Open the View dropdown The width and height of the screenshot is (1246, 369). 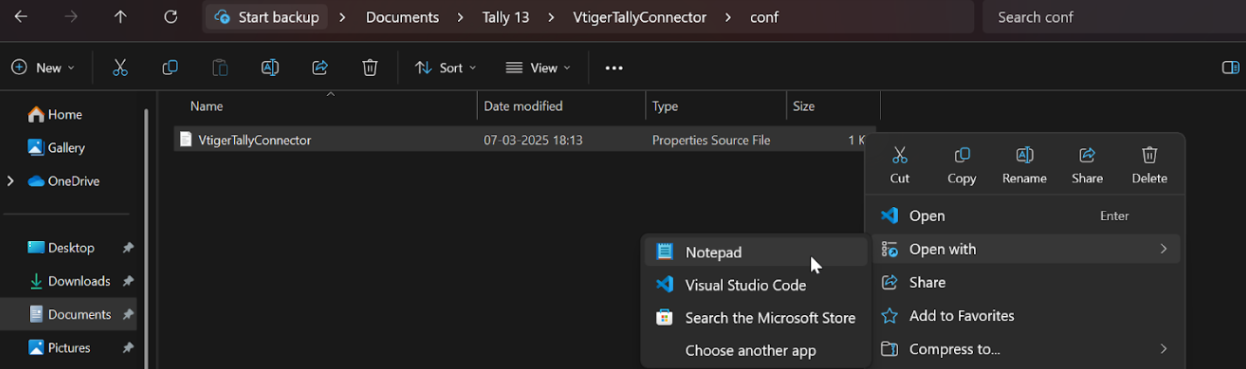(538, 67)
